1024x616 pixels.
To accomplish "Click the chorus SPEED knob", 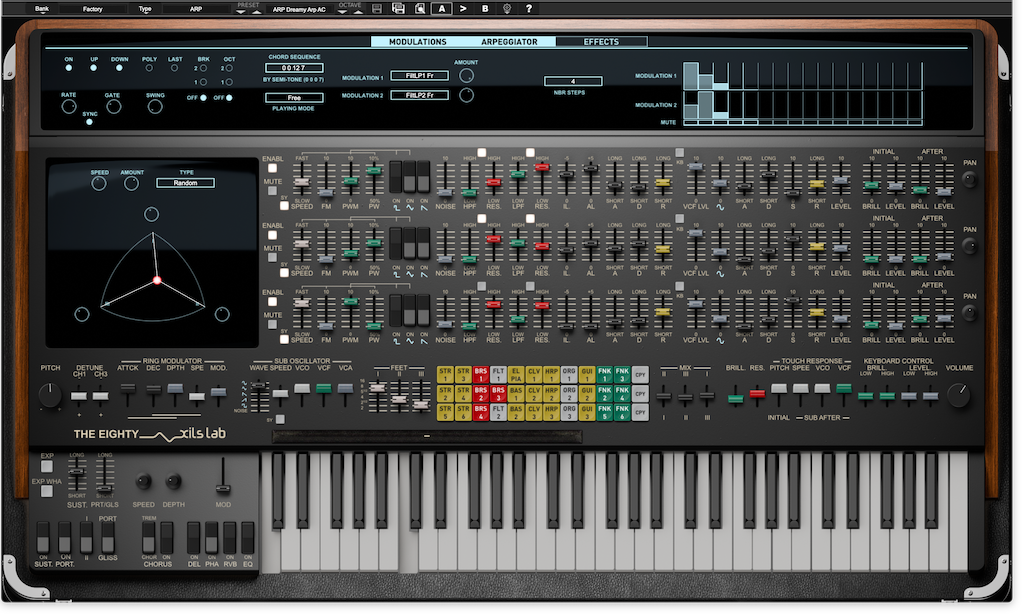I will pyautogui.click(x=143, y=482).
